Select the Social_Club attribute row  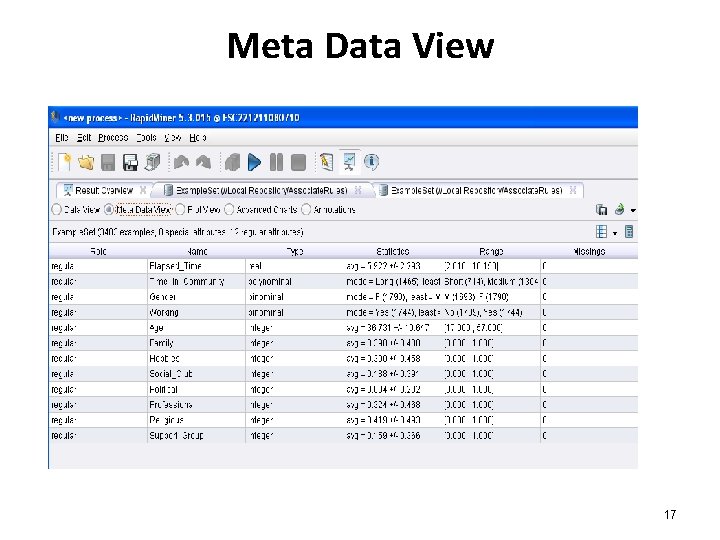click(343, 374)
